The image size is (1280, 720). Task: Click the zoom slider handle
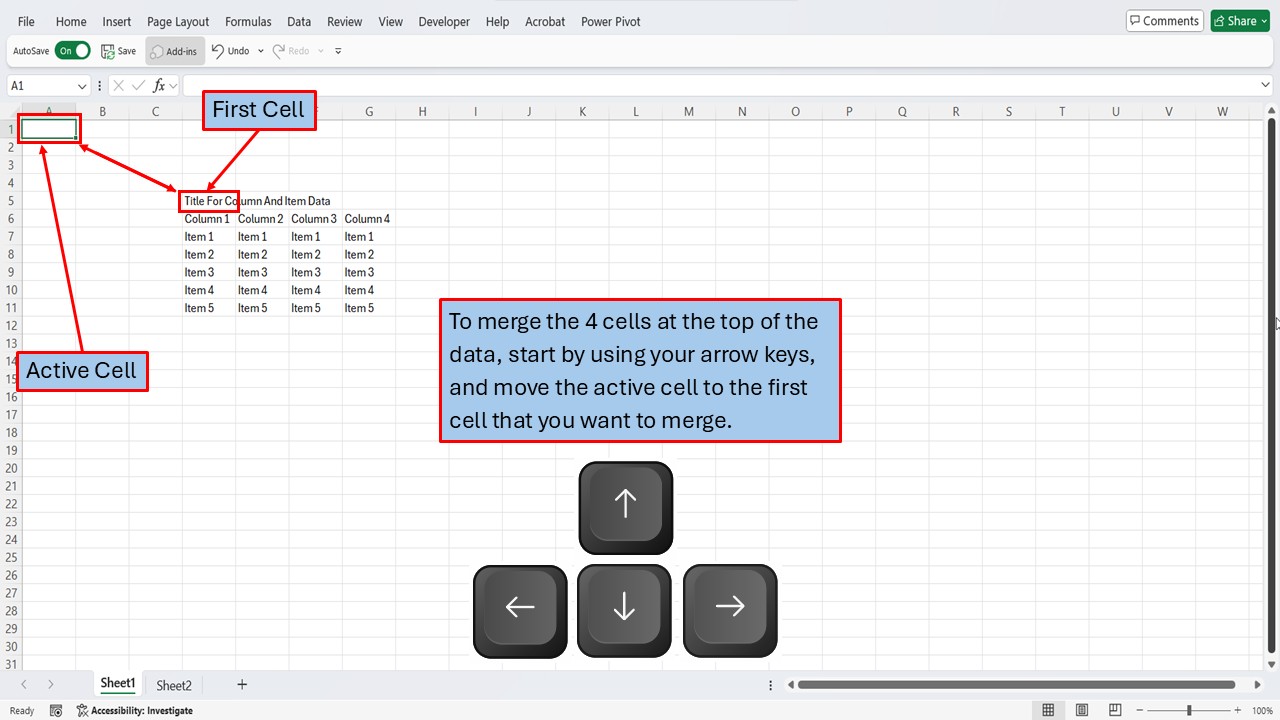(1189, 710)
